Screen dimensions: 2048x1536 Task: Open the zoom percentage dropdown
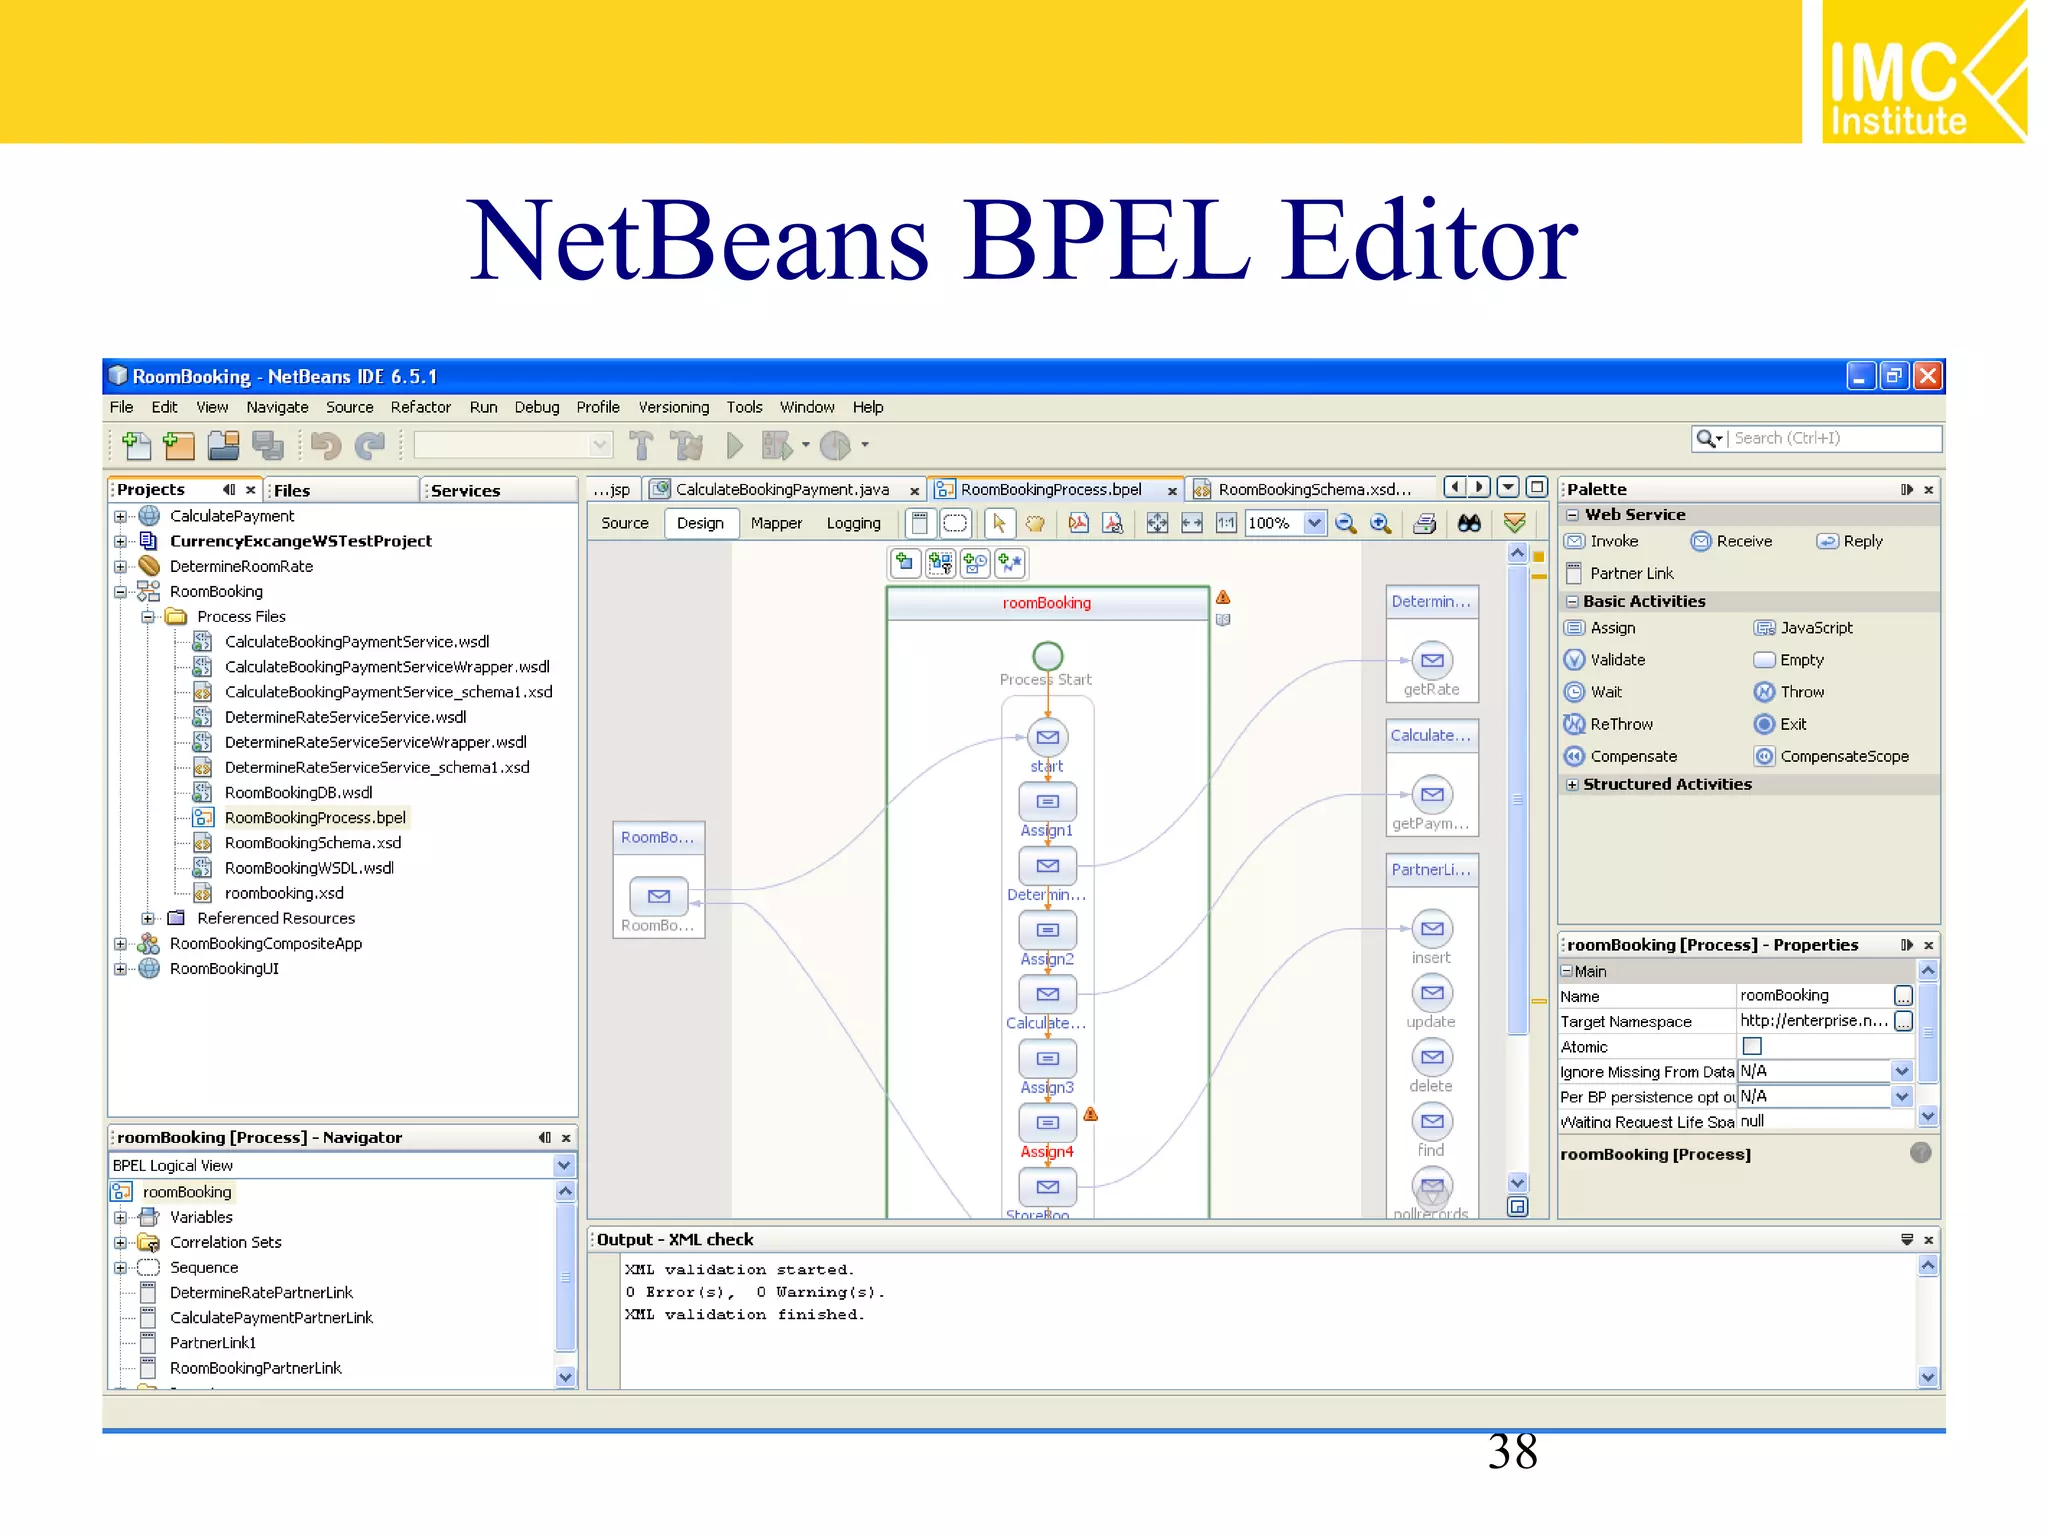click(x=1314, y=523)
